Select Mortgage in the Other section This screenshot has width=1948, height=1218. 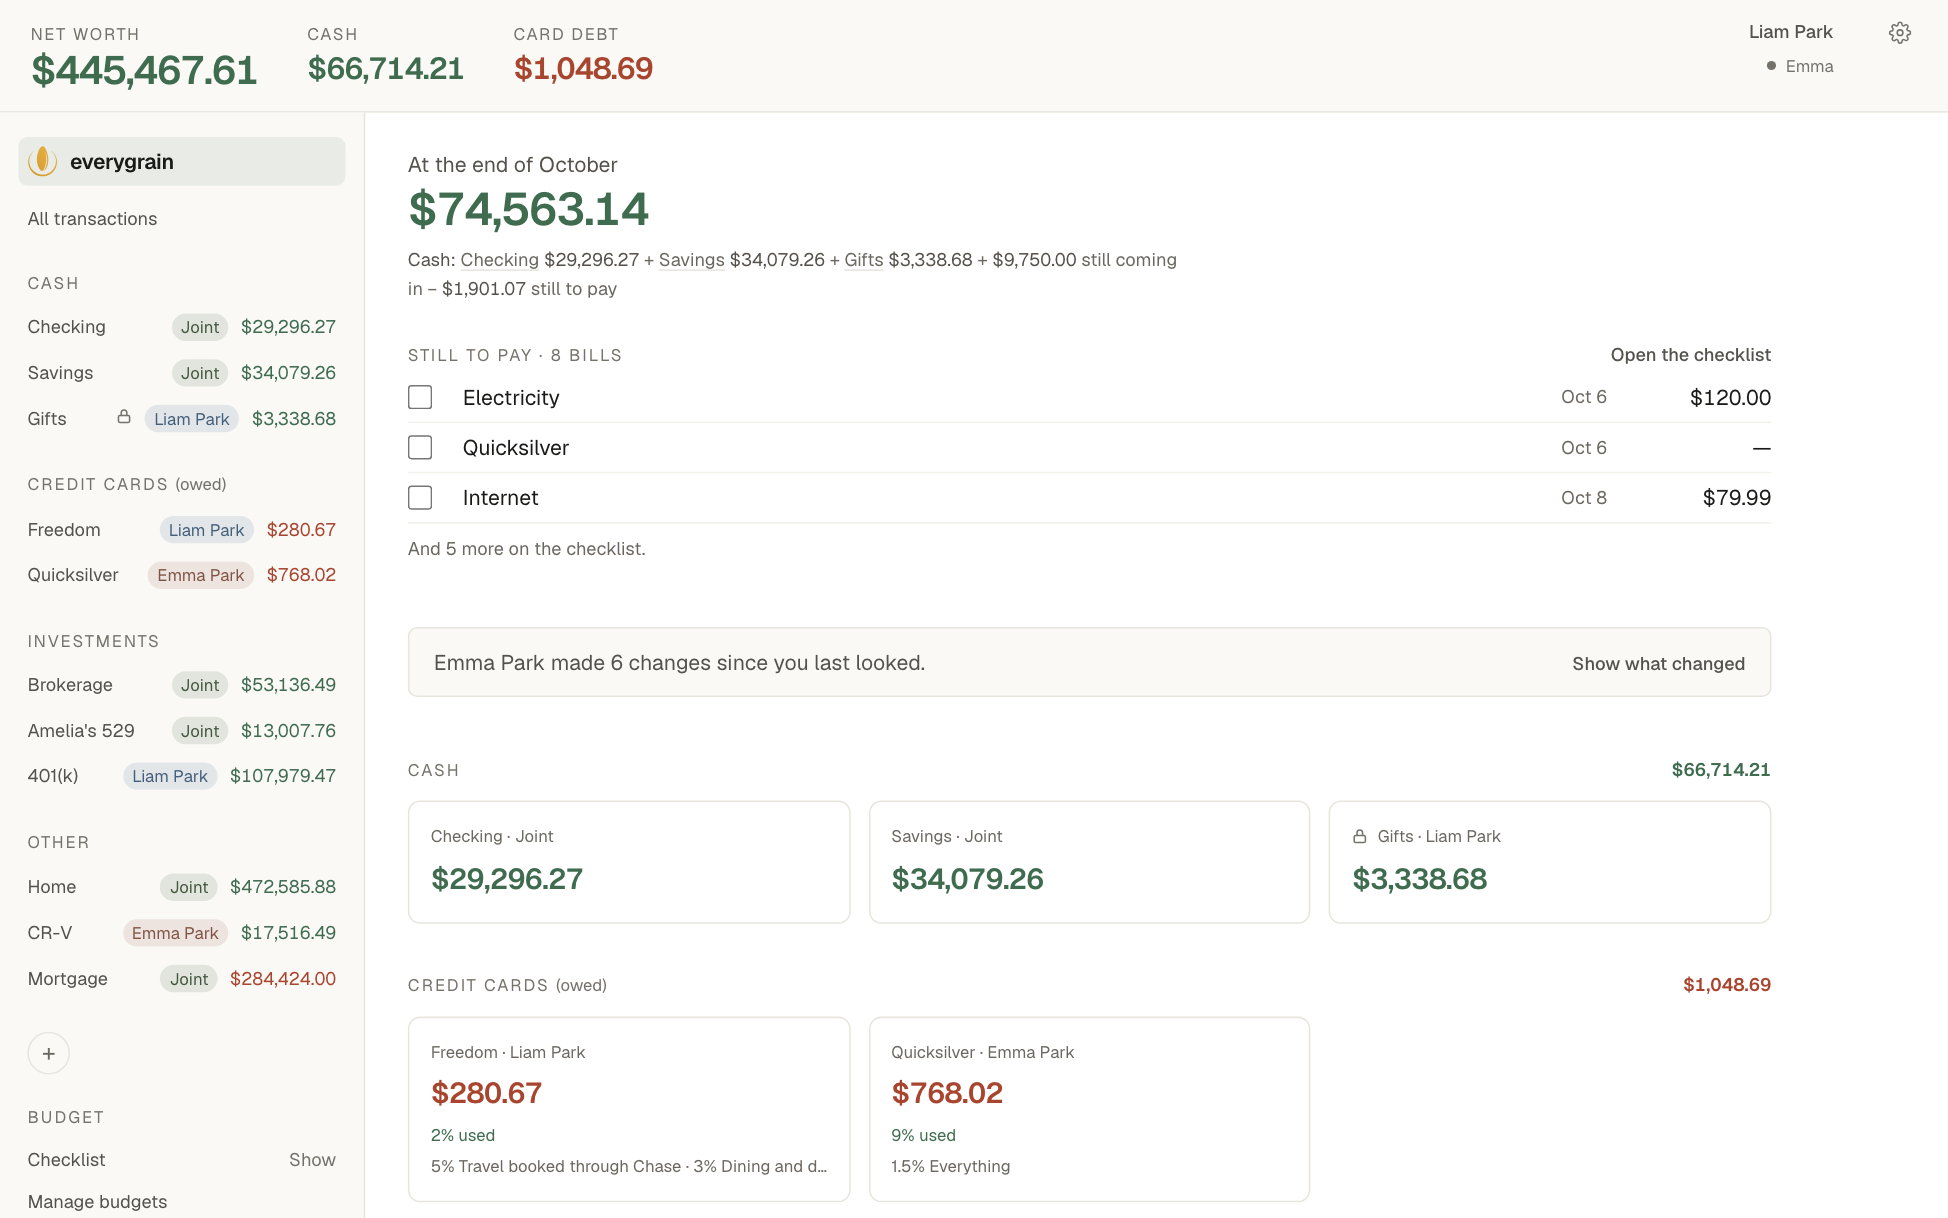[181, 979]
